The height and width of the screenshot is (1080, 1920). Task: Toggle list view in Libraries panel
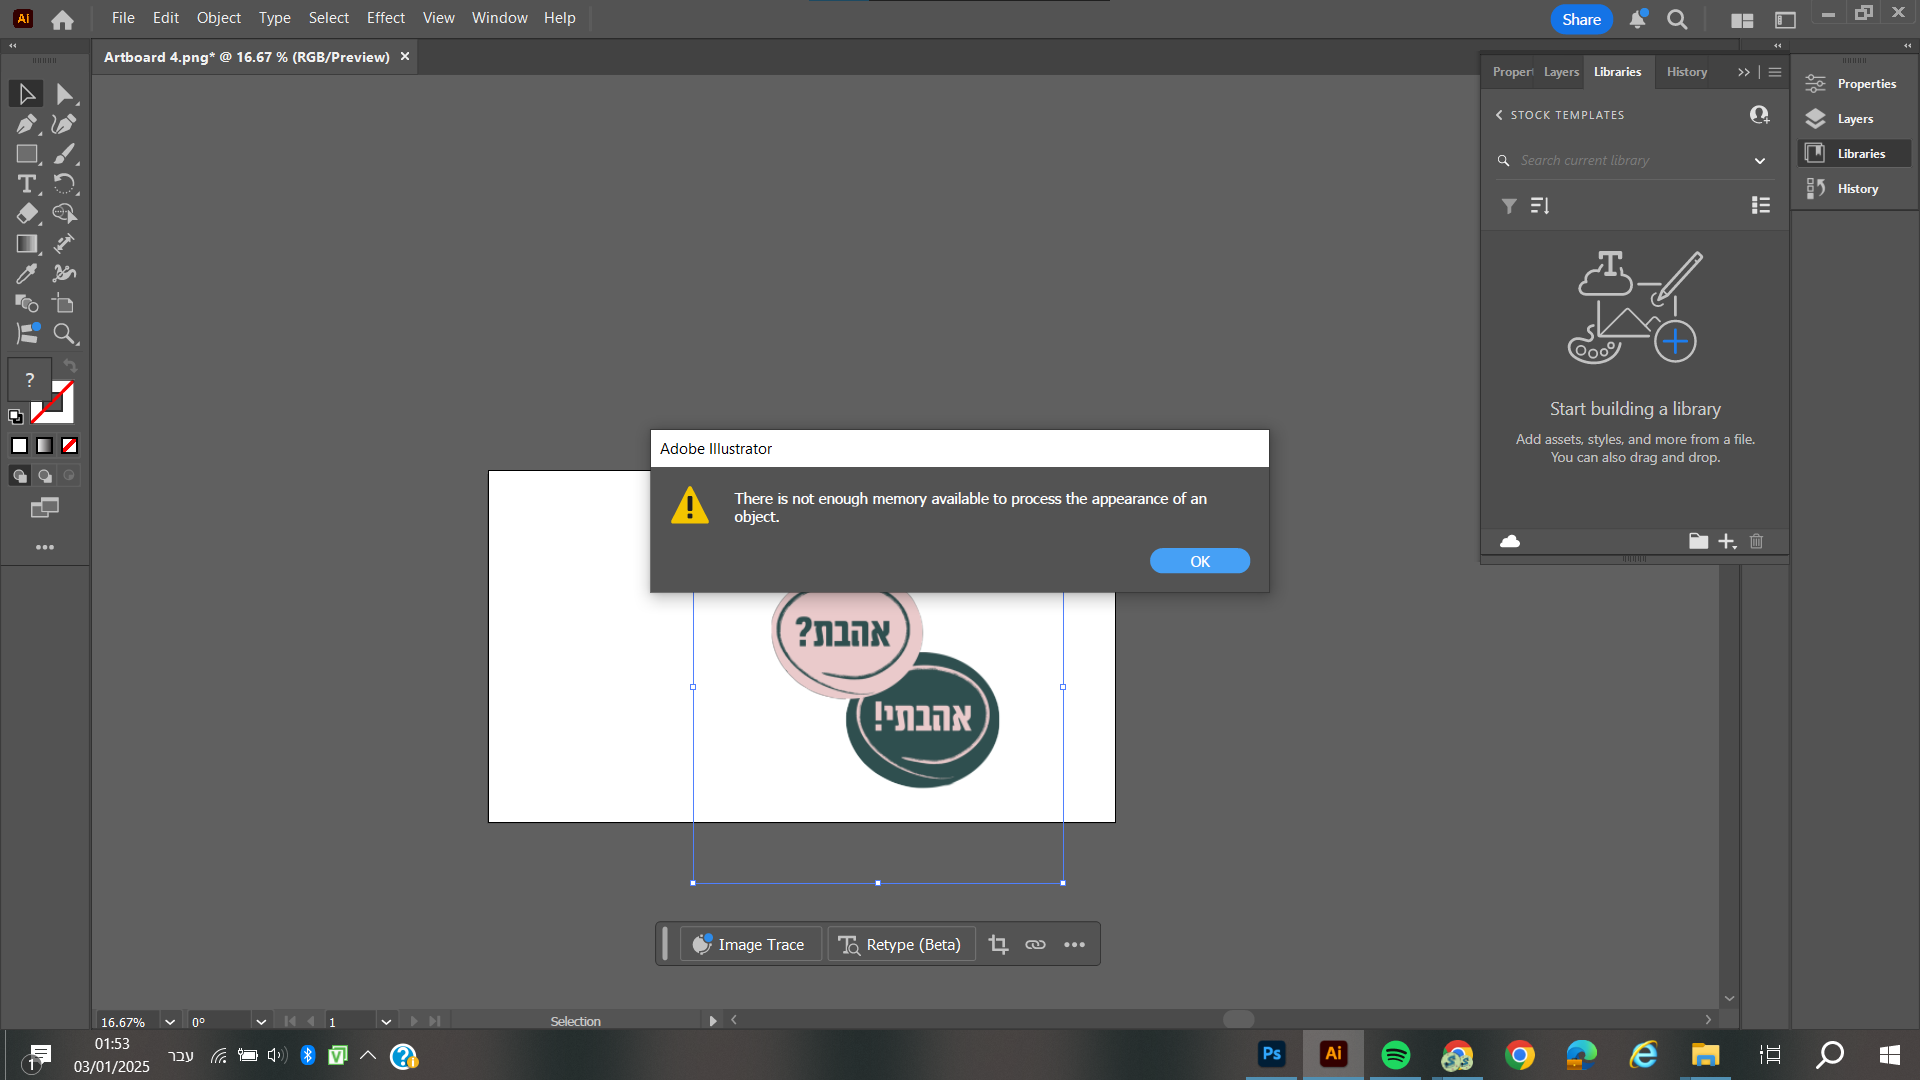pyautogui.click(x=1761, y=205)
